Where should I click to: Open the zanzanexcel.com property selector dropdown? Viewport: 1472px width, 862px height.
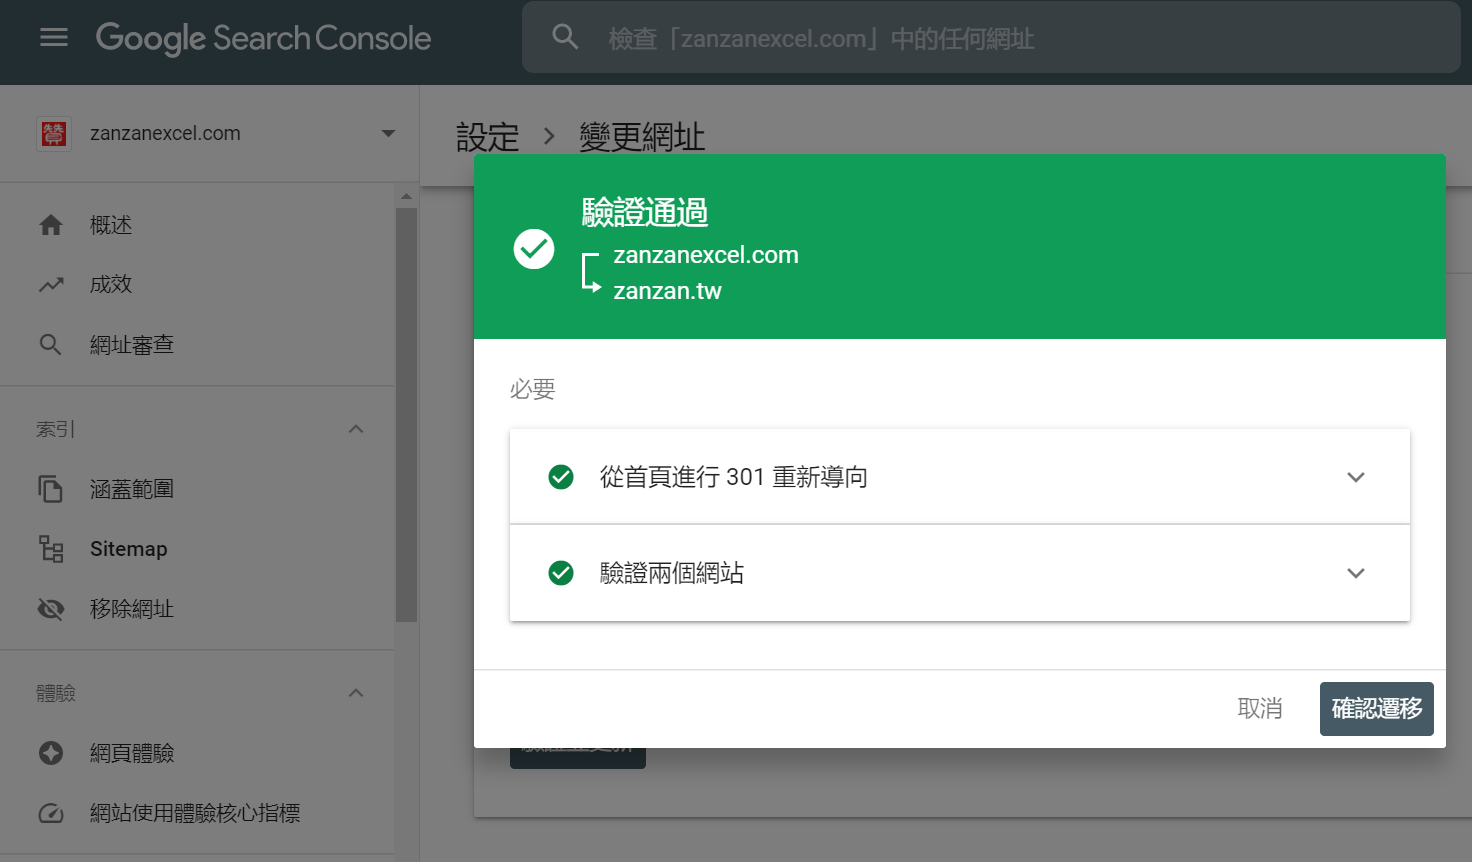coord(388,133)
